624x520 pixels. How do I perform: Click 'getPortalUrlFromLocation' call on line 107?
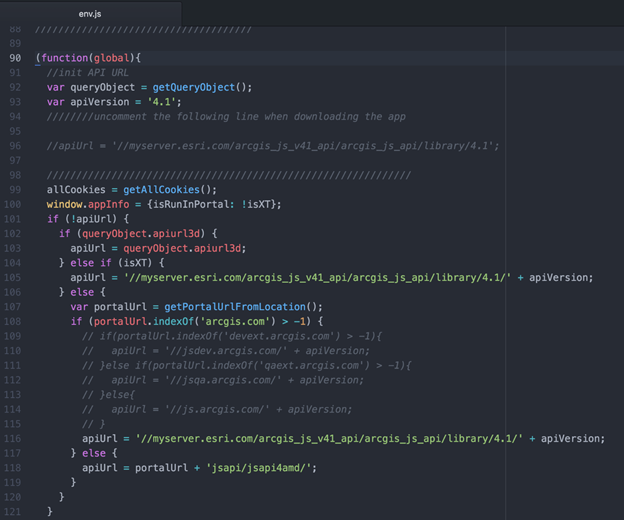point(235,307)
